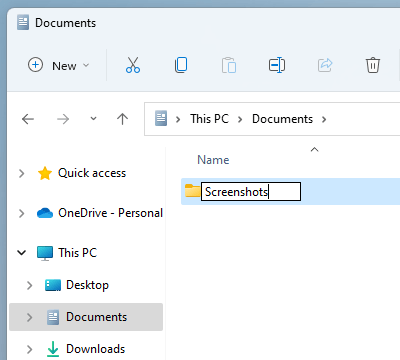This screenshot has width=400, height=360.
Task: Expand the Desktop tree node
Action: 30,285
